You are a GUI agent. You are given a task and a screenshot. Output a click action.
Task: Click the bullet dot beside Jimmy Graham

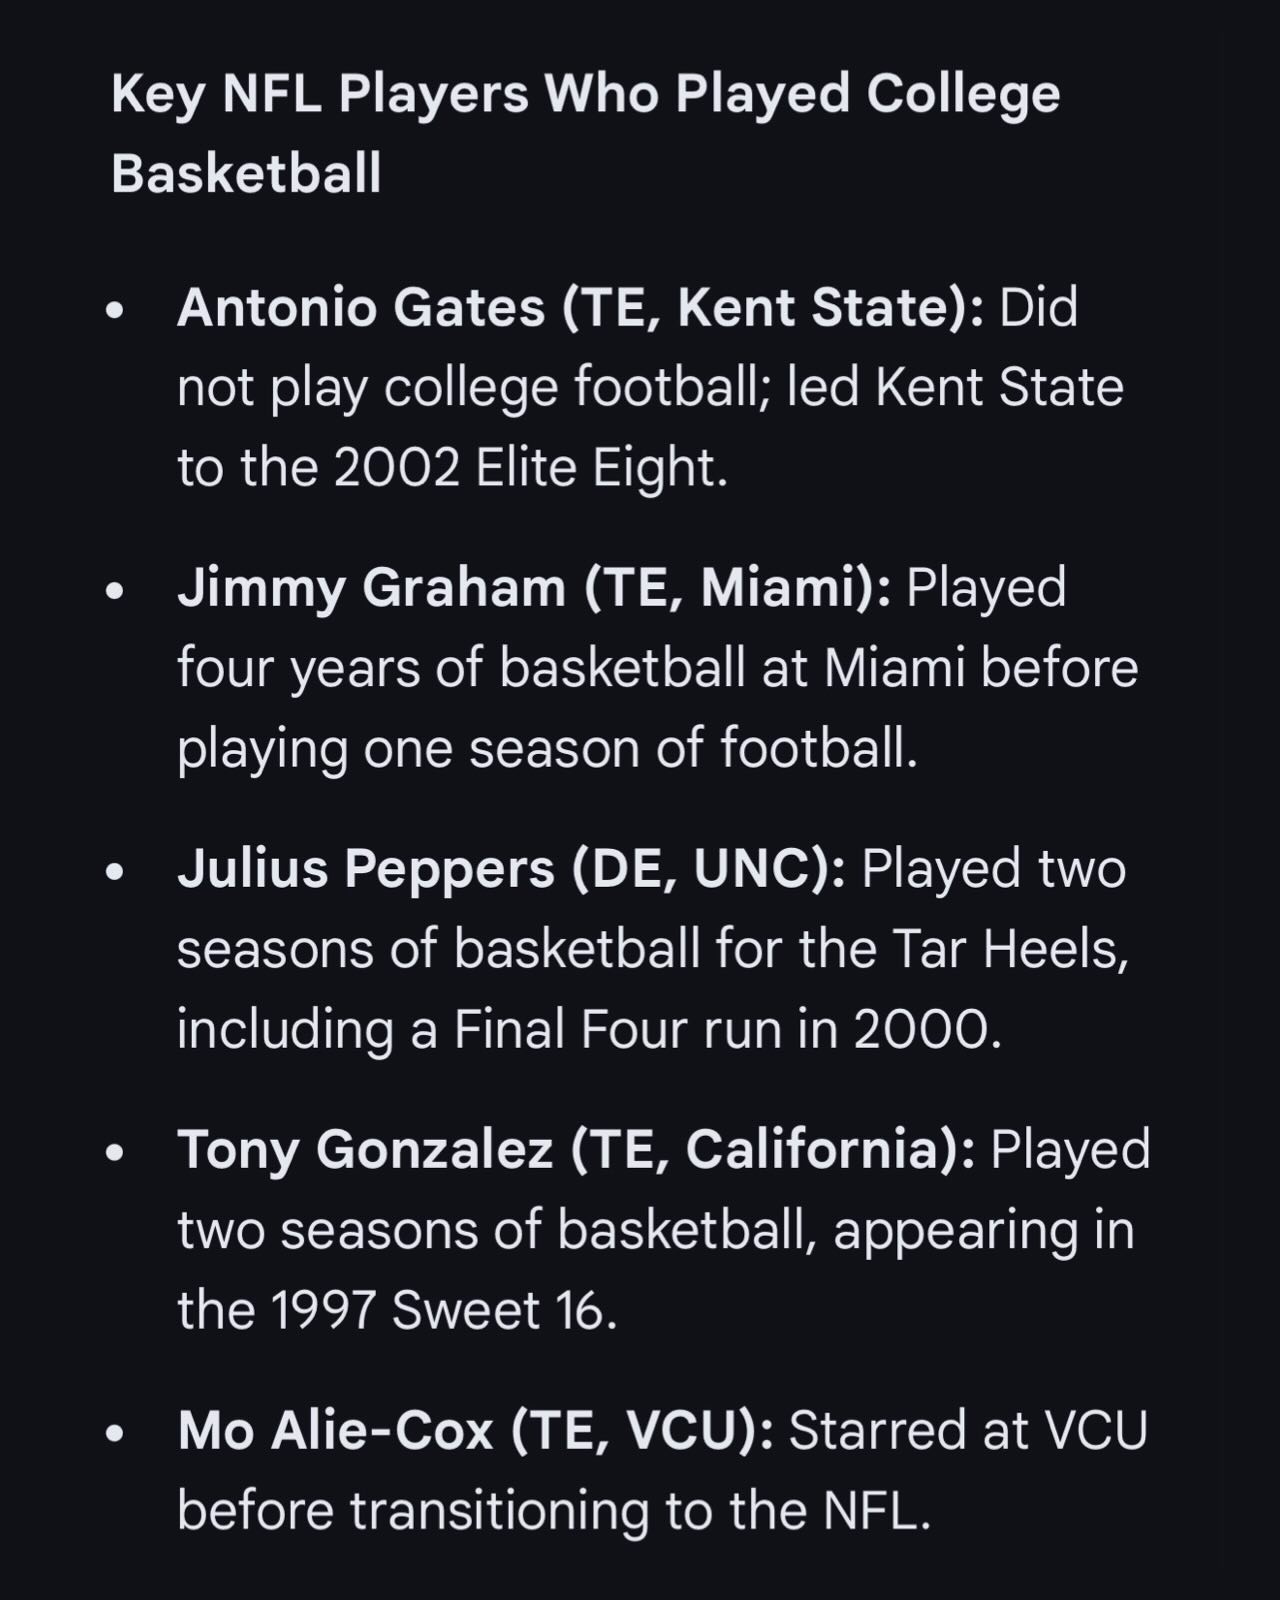tap(117, 590)
